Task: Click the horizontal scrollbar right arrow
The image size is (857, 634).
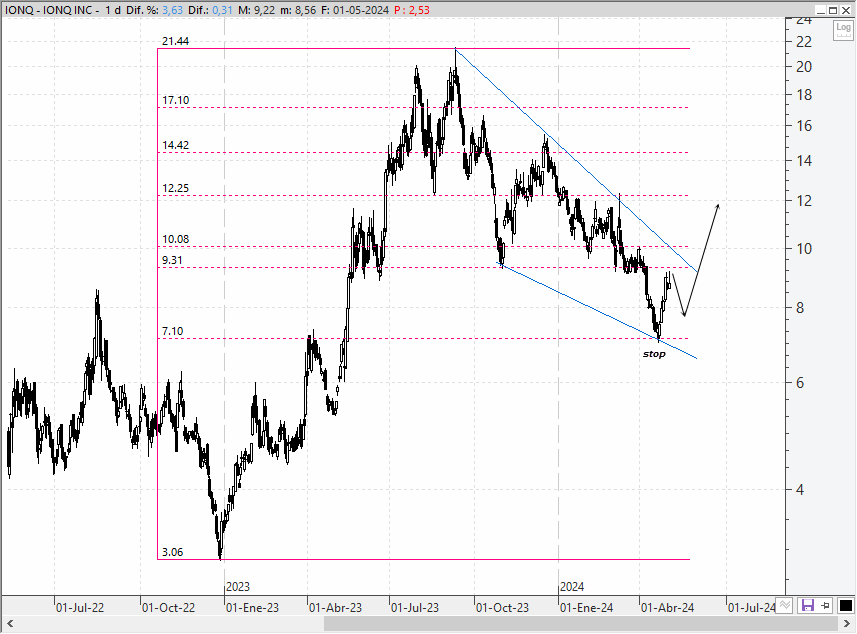Action: 847,624
